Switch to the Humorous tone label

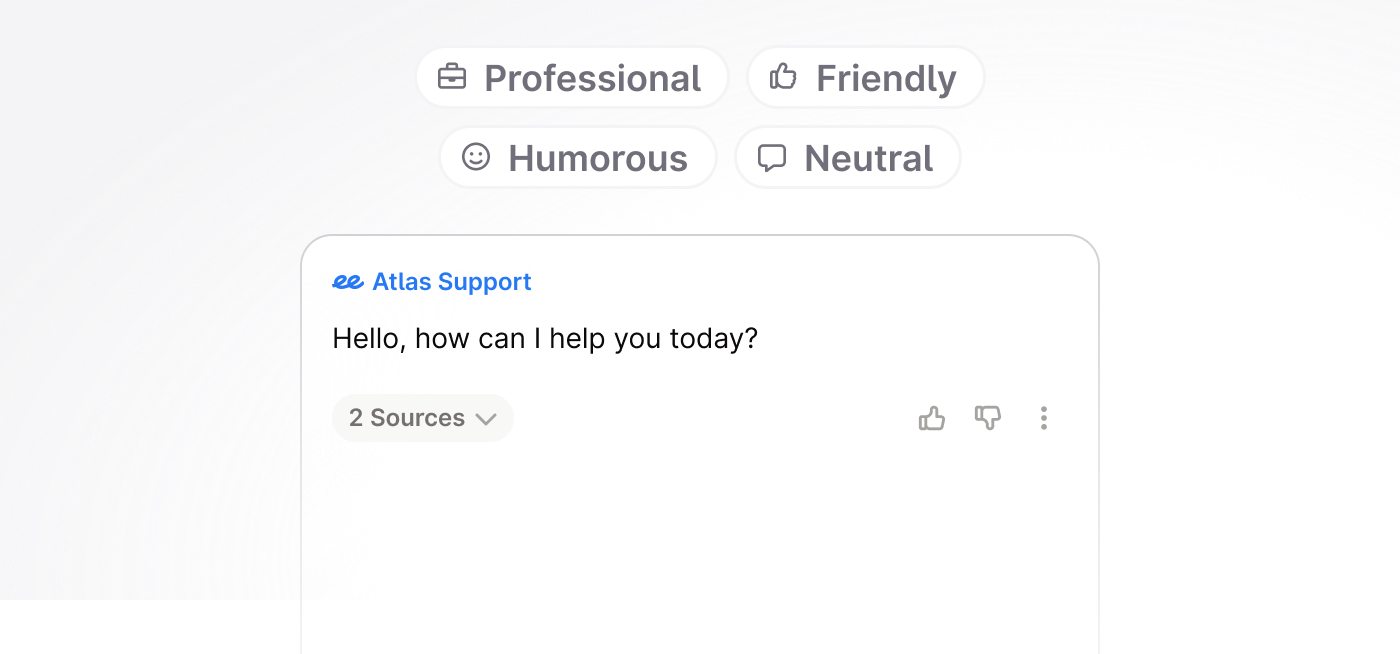(598, 158)
